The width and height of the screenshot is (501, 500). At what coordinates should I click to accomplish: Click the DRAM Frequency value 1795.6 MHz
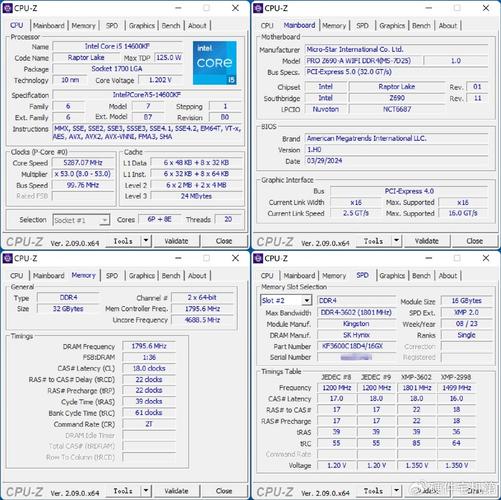(x=149, y=346)
